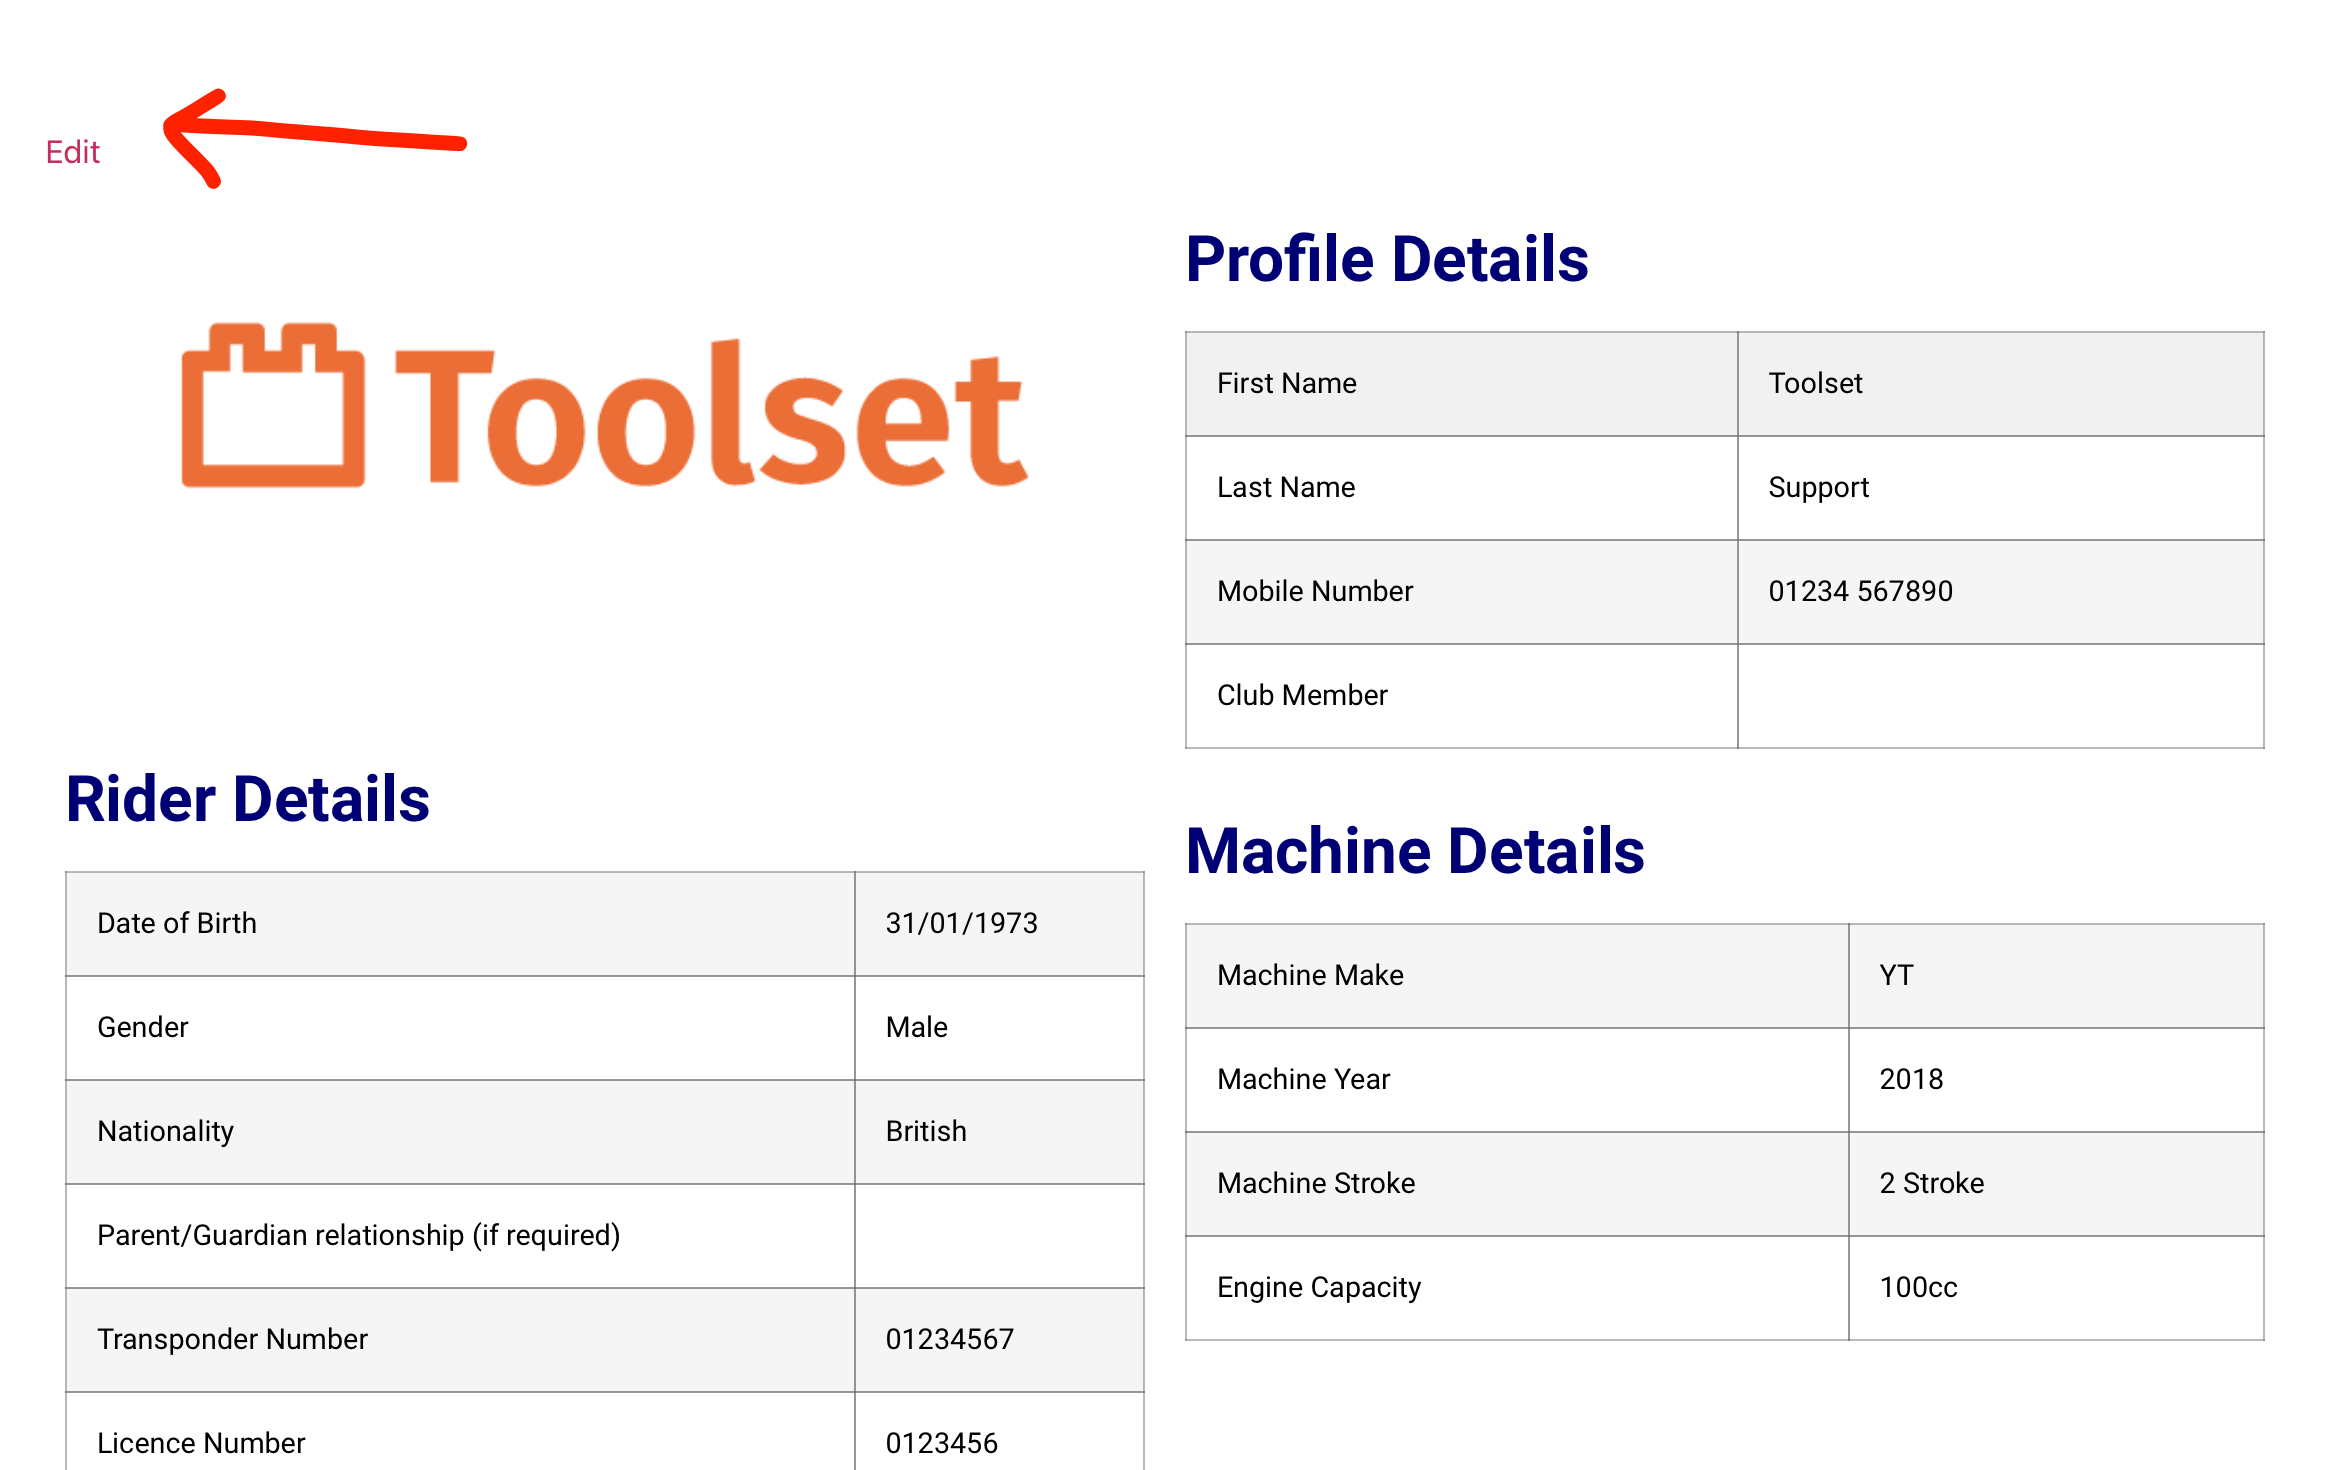The width and height of the screenshot is (2344, 1470).
Task: Click the last name value Support
Action: [x=1818, y=487]
